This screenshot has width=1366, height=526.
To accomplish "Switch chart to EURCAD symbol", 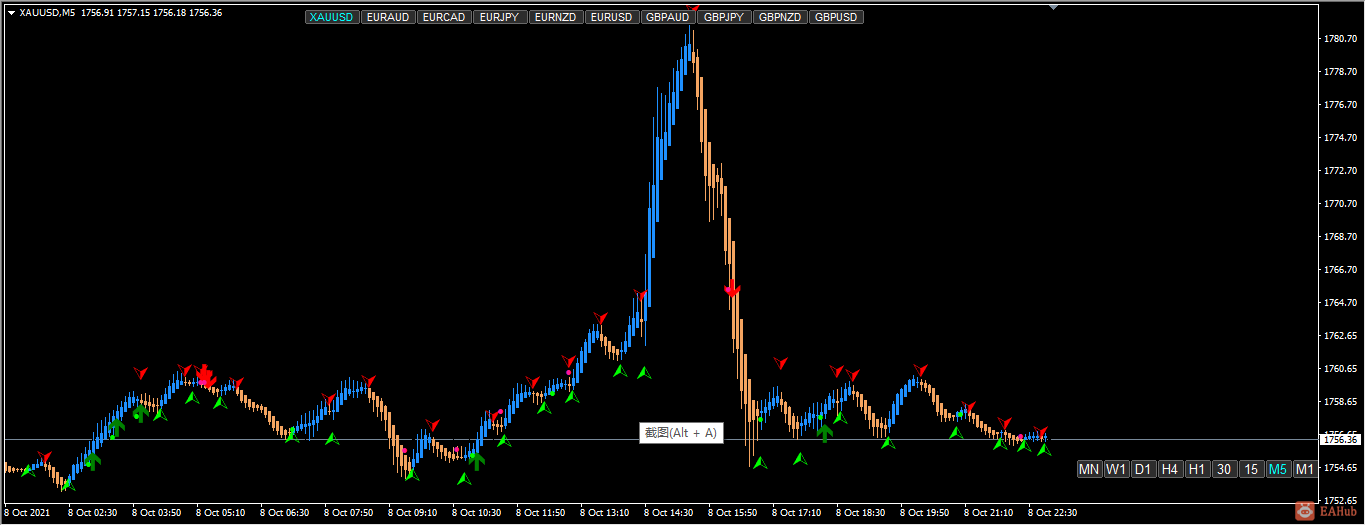I will pos(444,17).
